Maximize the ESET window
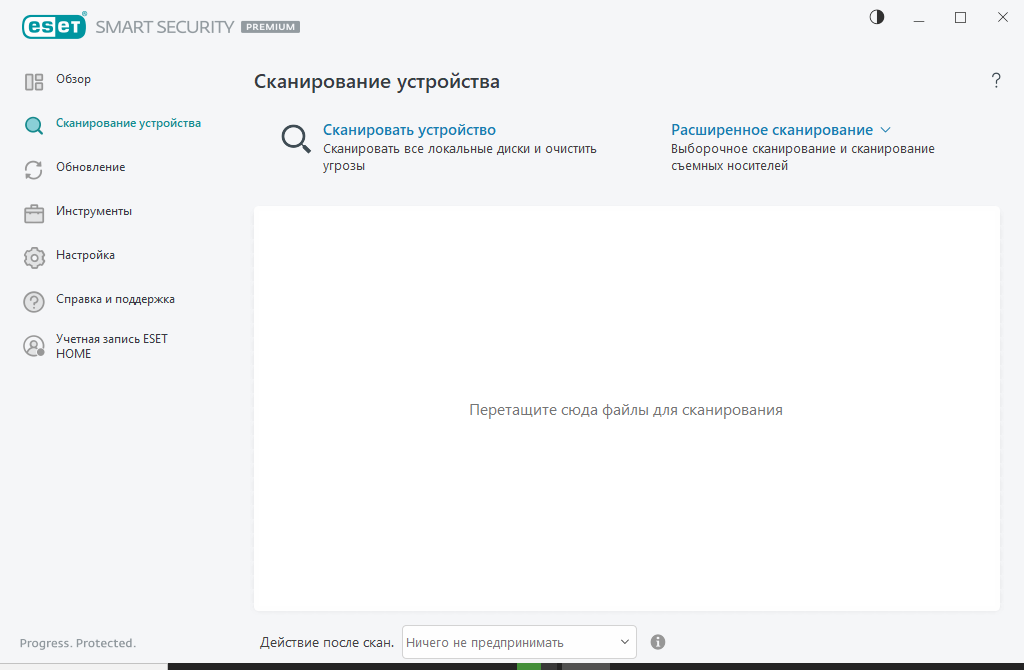Viewport: 1024px width, 670px height. pos(960,18)
